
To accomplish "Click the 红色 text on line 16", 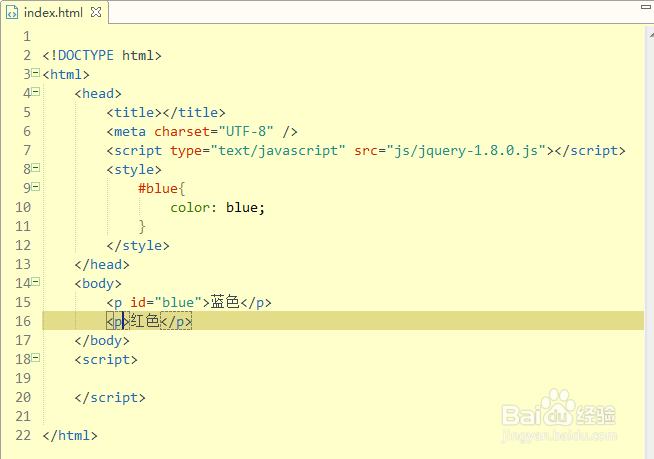I will click(145, 321).
